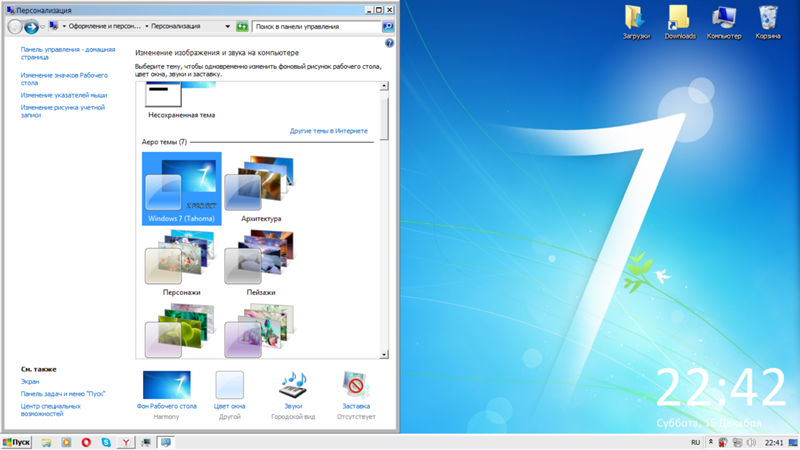Click the theme list scroll down arrow
The width and height of the screenshot is (800, 450).
(384, 354)
